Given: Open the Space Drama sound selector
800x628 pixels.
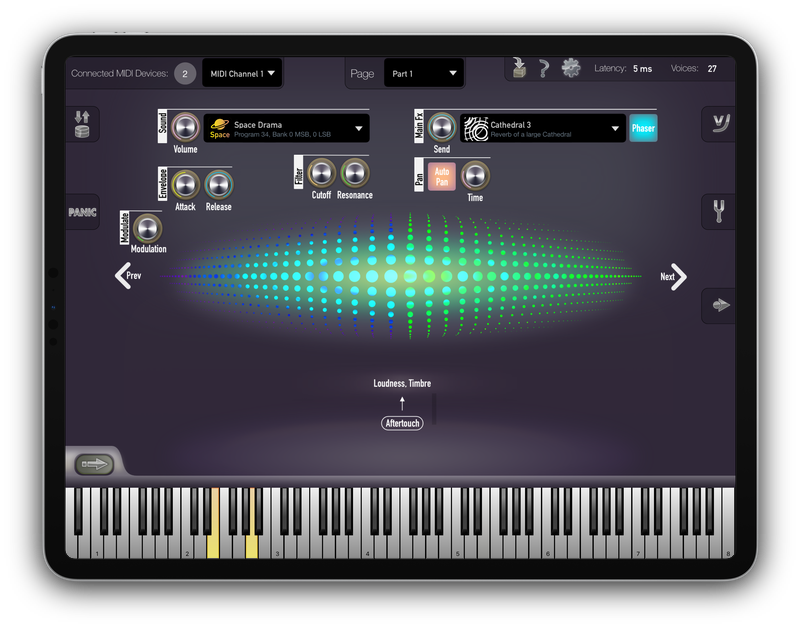Looking at the screenshot, I should 286,128.
